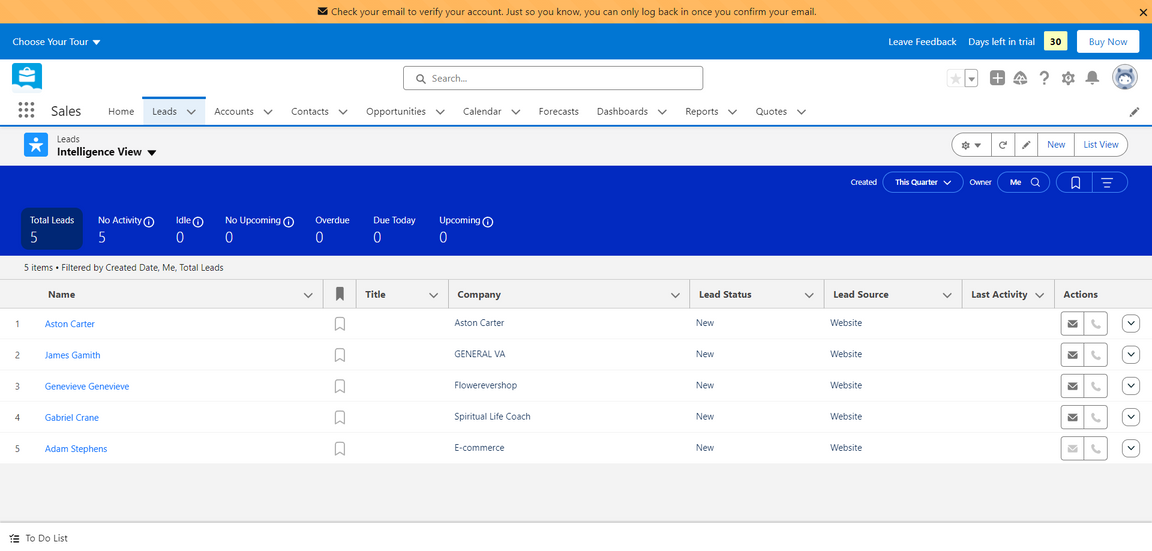Create a New lead
1152x551 pixels.
tap(1056, 145)
